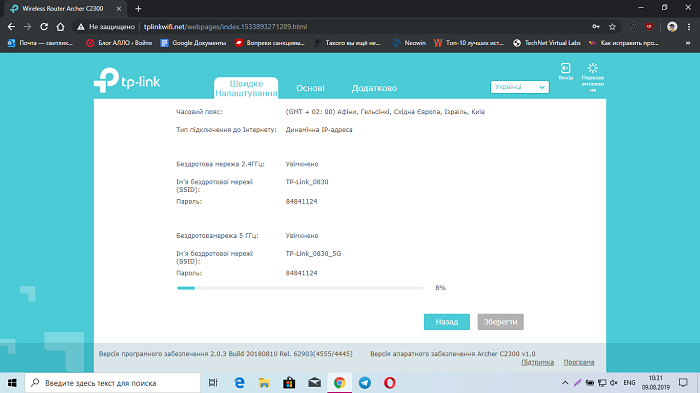
Task: Bookmark this page with star
Action: (612, 27)
